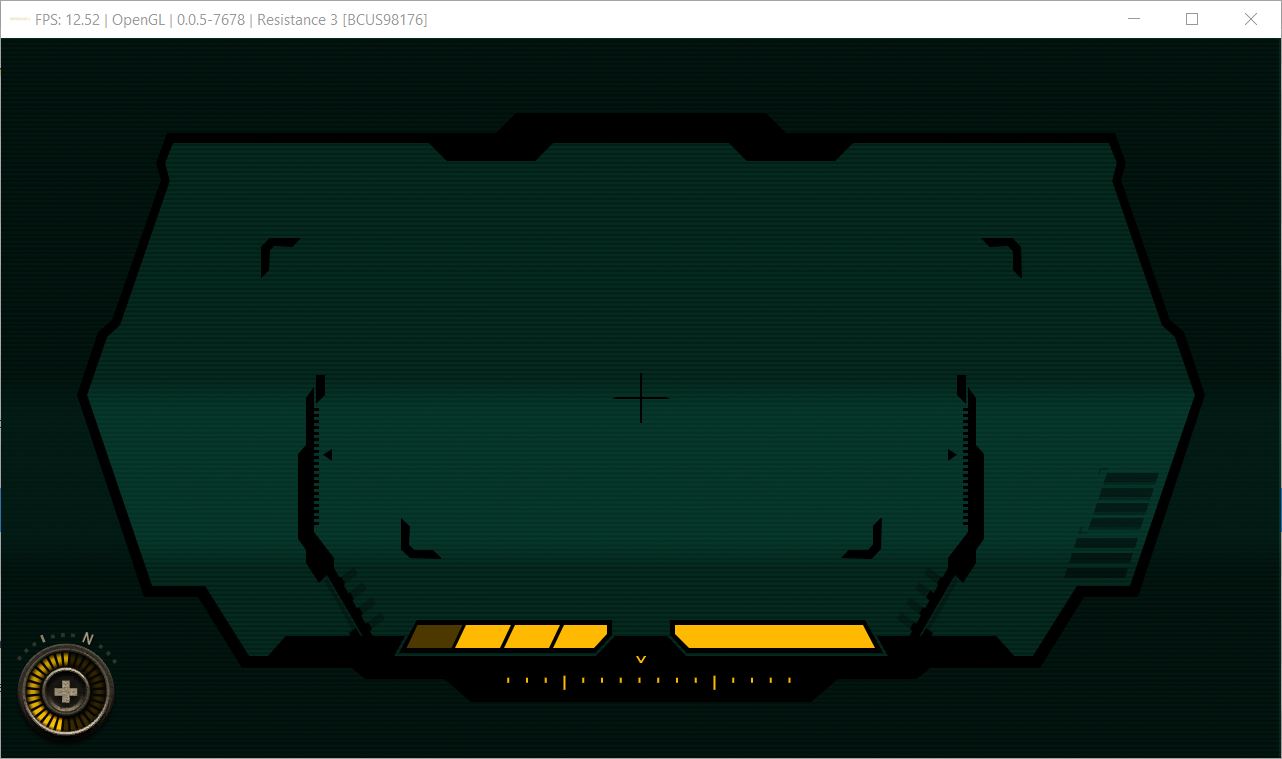Click the window title text Resistance 3 [BCUS98176]
Image resolution: width=1282 pixels, height=759 pixels.
[x=342, y=20]
